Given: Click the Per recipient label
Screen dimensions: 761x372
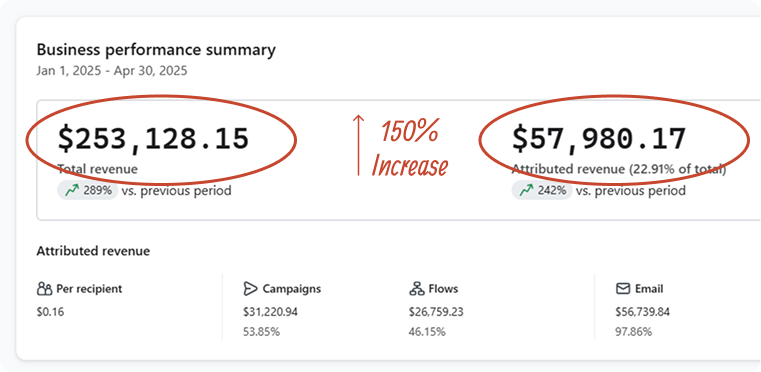Looking at the screenshot, I should point(89,289).
